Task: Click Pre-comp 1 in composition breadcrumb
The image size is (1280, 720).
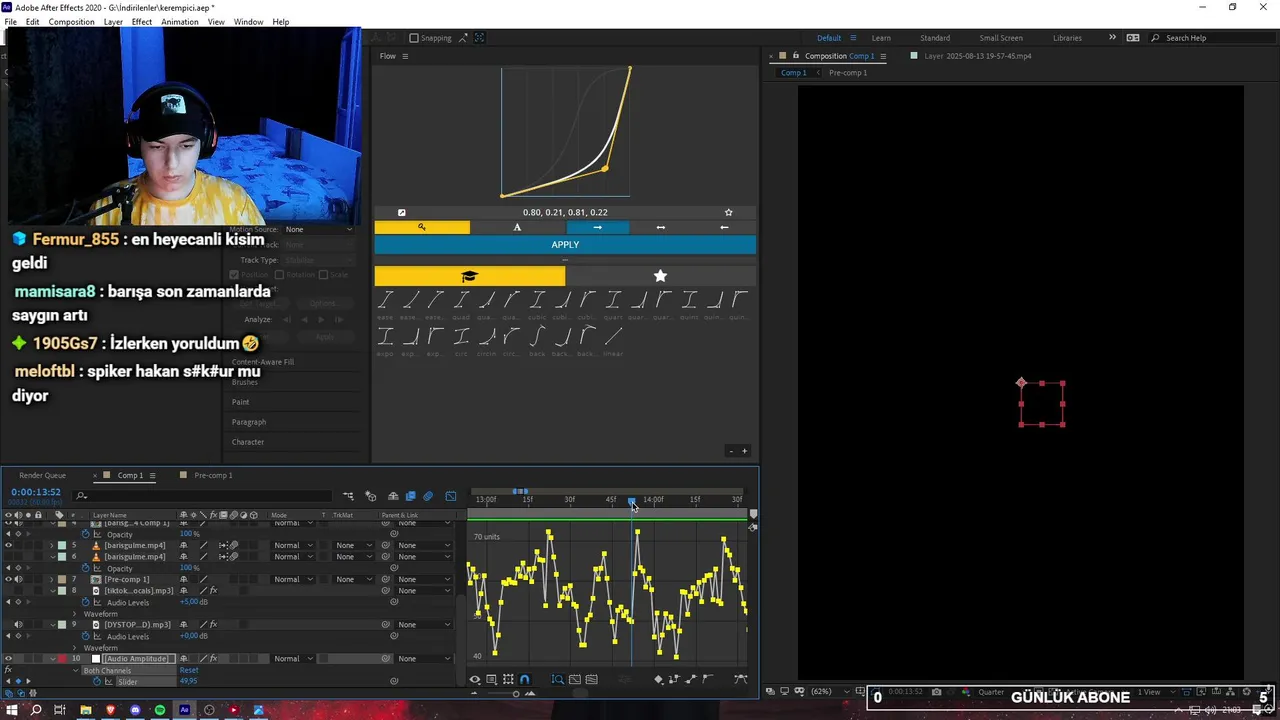Action: [x=848, y=73]
